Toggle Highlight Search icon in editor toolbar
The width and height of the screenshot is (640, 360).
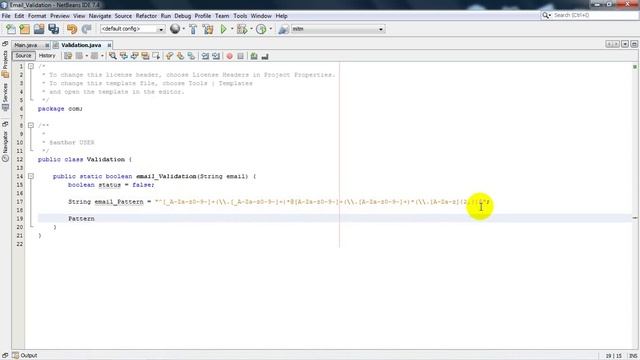pyautogui.click(x=145, y=56)
